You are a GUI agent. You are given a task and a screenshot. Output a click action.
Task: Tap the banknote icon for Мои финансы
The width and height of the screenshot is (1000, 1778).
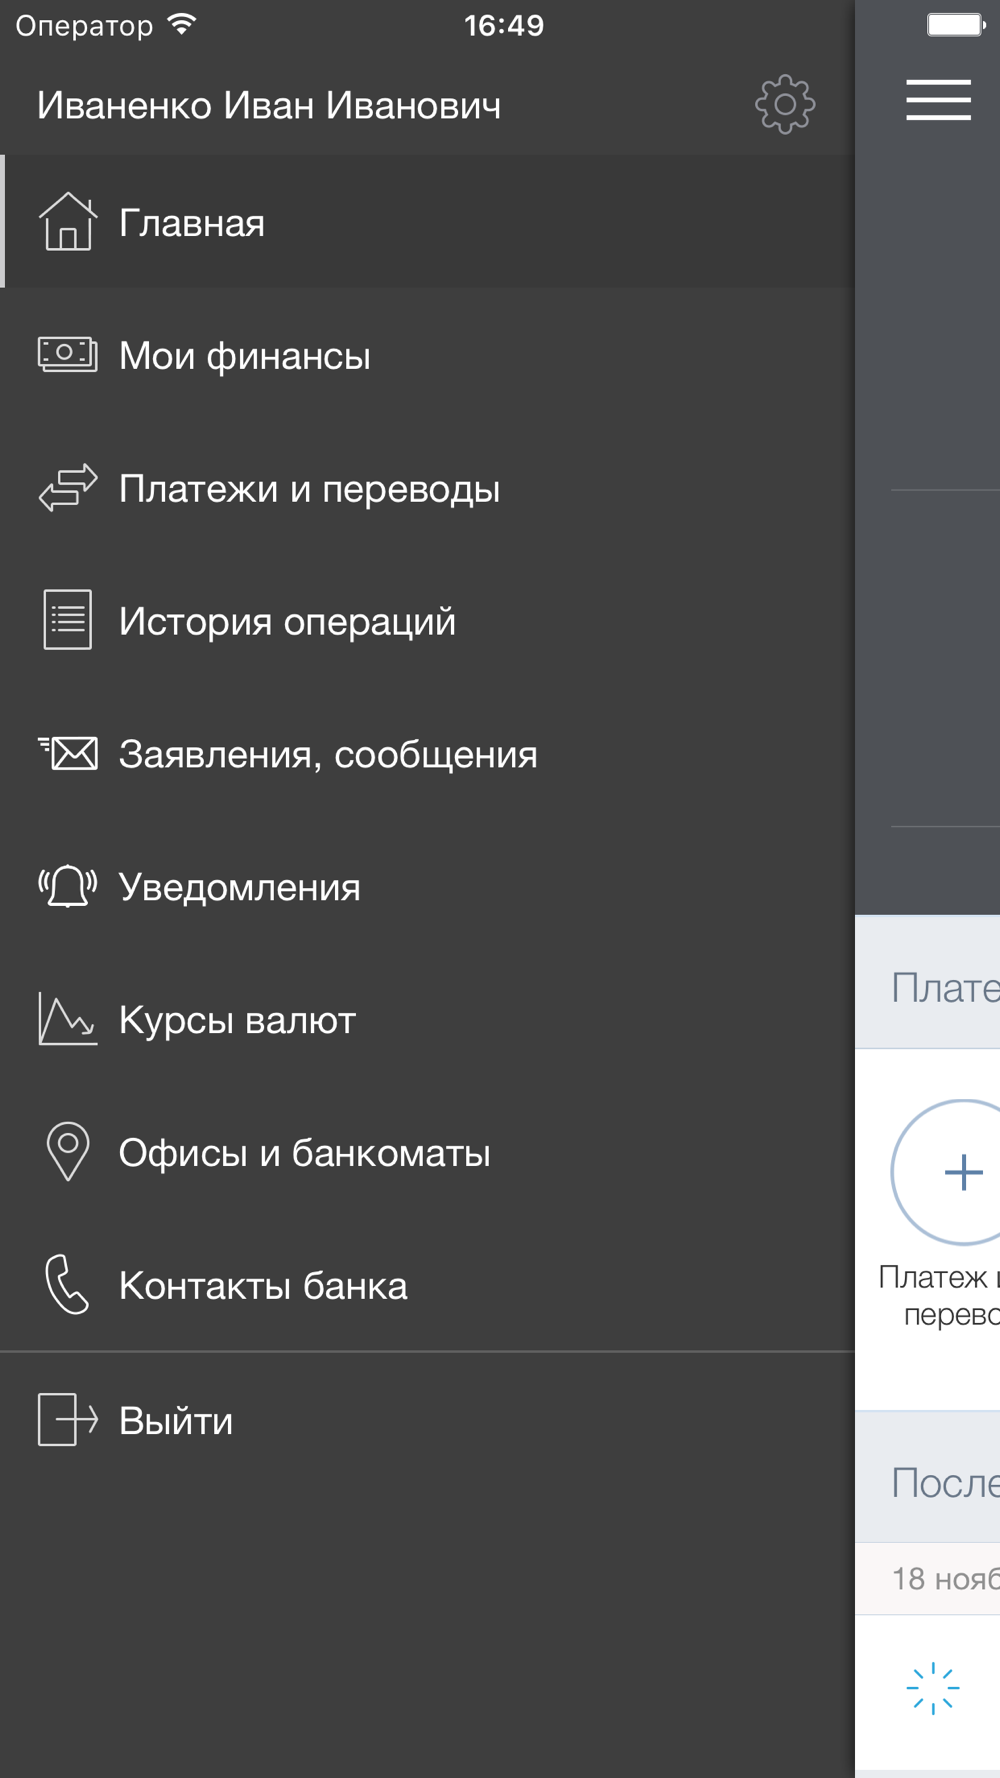coord(67,355)
